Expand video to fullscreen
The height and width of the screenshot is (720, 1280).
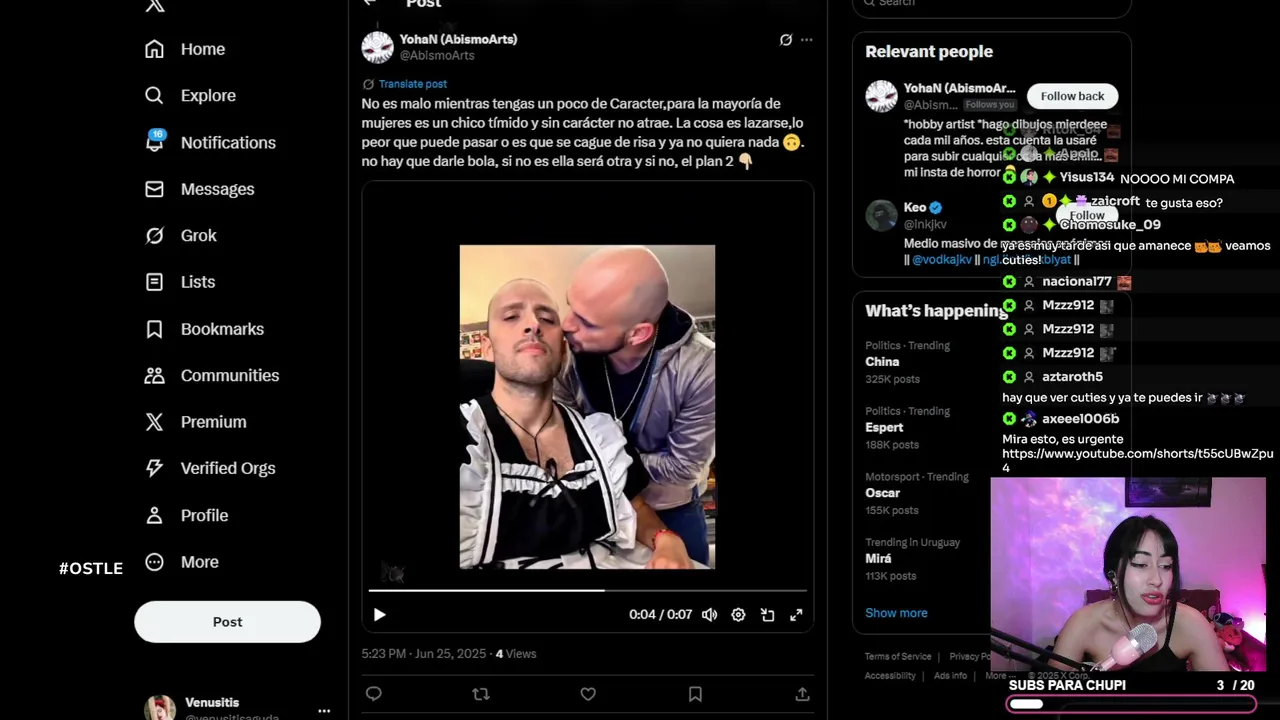(x=796, y=615)
